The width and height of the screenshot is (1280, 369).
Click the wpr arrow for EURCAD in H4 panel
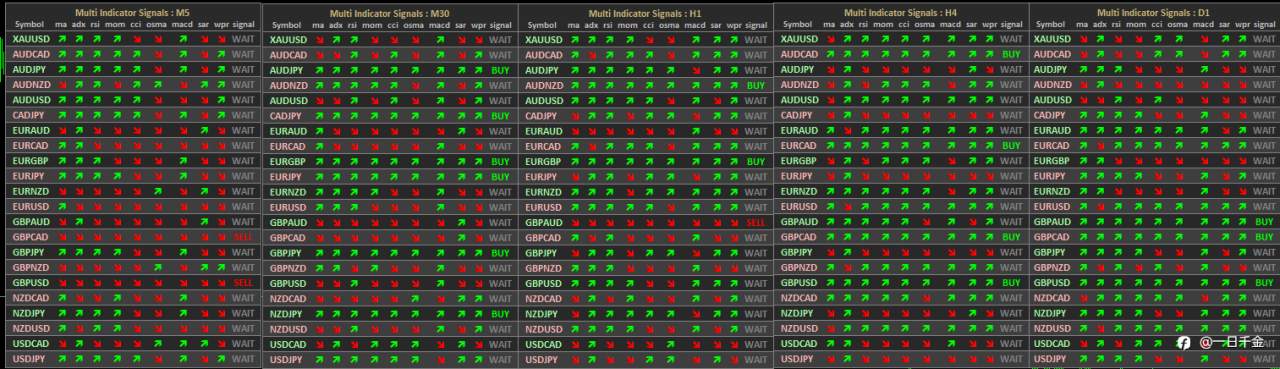click(990, 146)
